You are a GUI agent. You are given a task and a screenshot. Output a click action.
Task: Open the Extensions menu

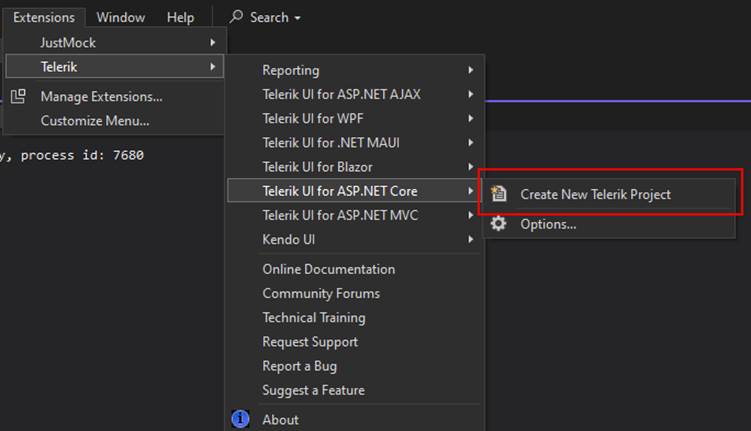tap(44, 17)
